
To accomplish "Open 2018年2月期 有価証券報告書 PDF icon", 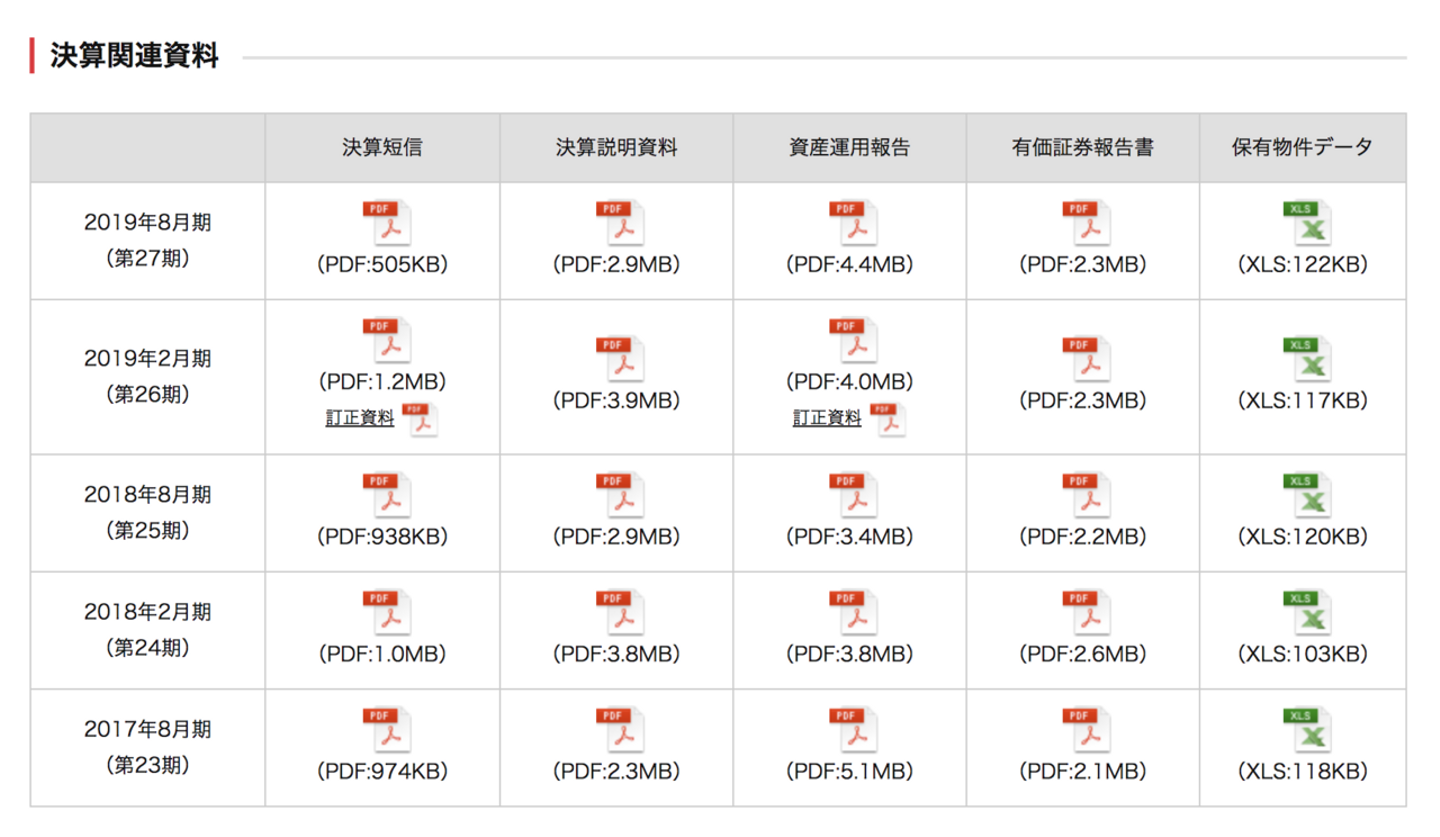I will (1085, 612).
